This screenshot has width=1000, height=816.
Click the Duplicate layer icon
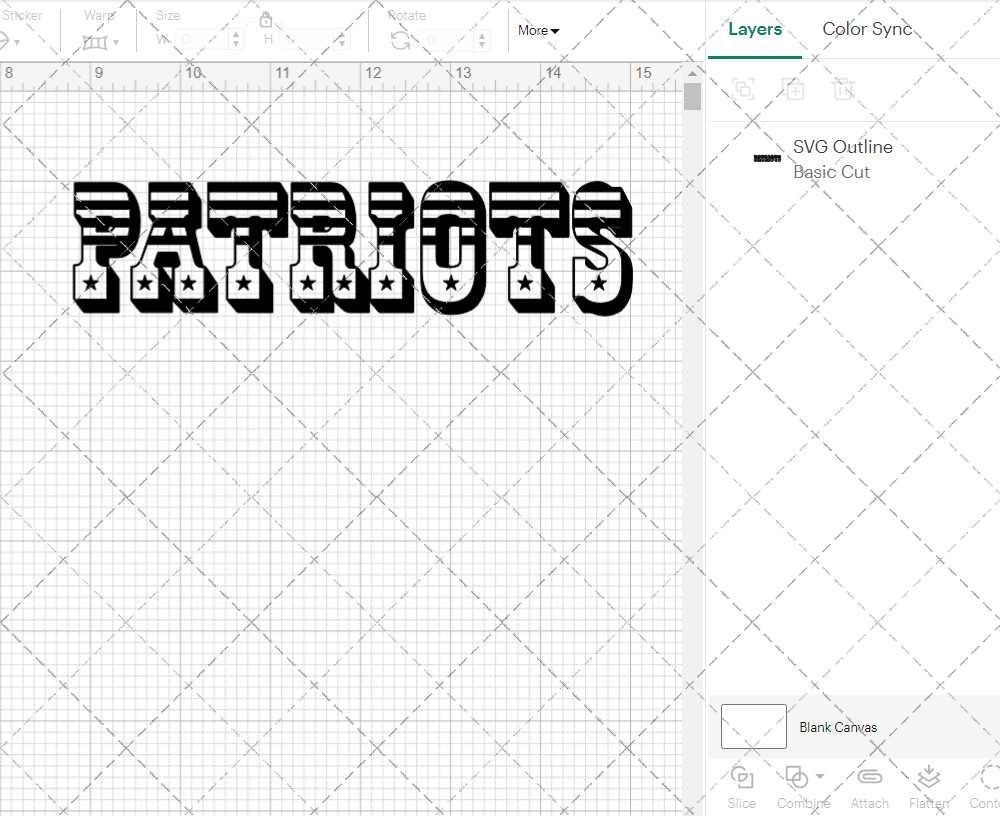(x=794, y=89)
